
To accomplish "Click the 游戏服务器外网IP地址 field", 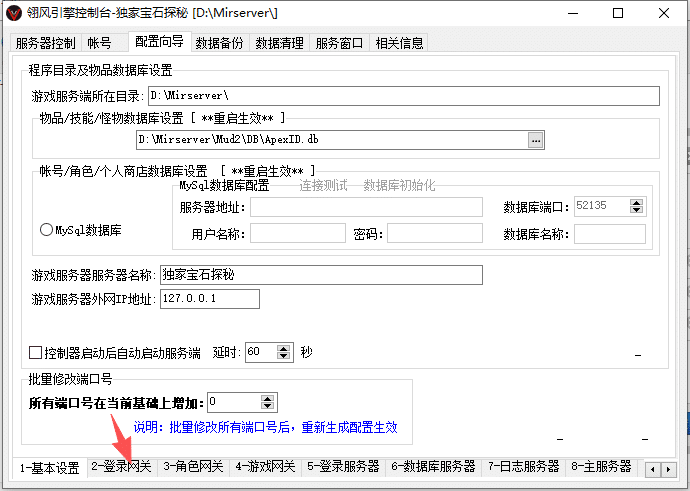I will click(x=208, y=299).
